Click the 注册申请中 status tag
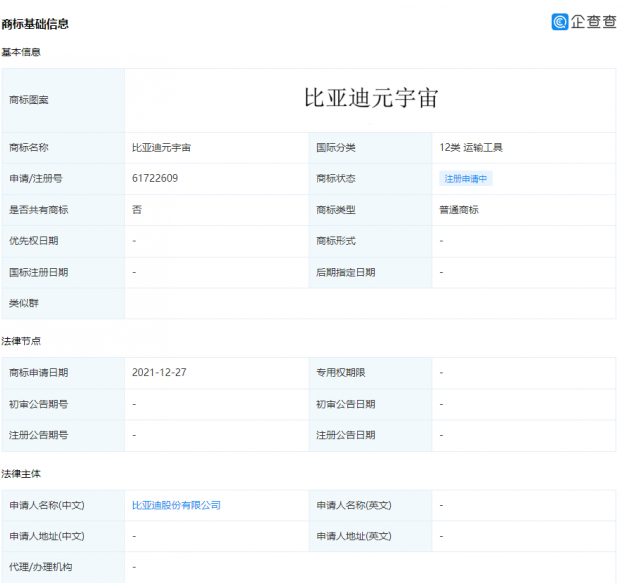The height and width of the screenshot is (587, 623). click(466, 179)
